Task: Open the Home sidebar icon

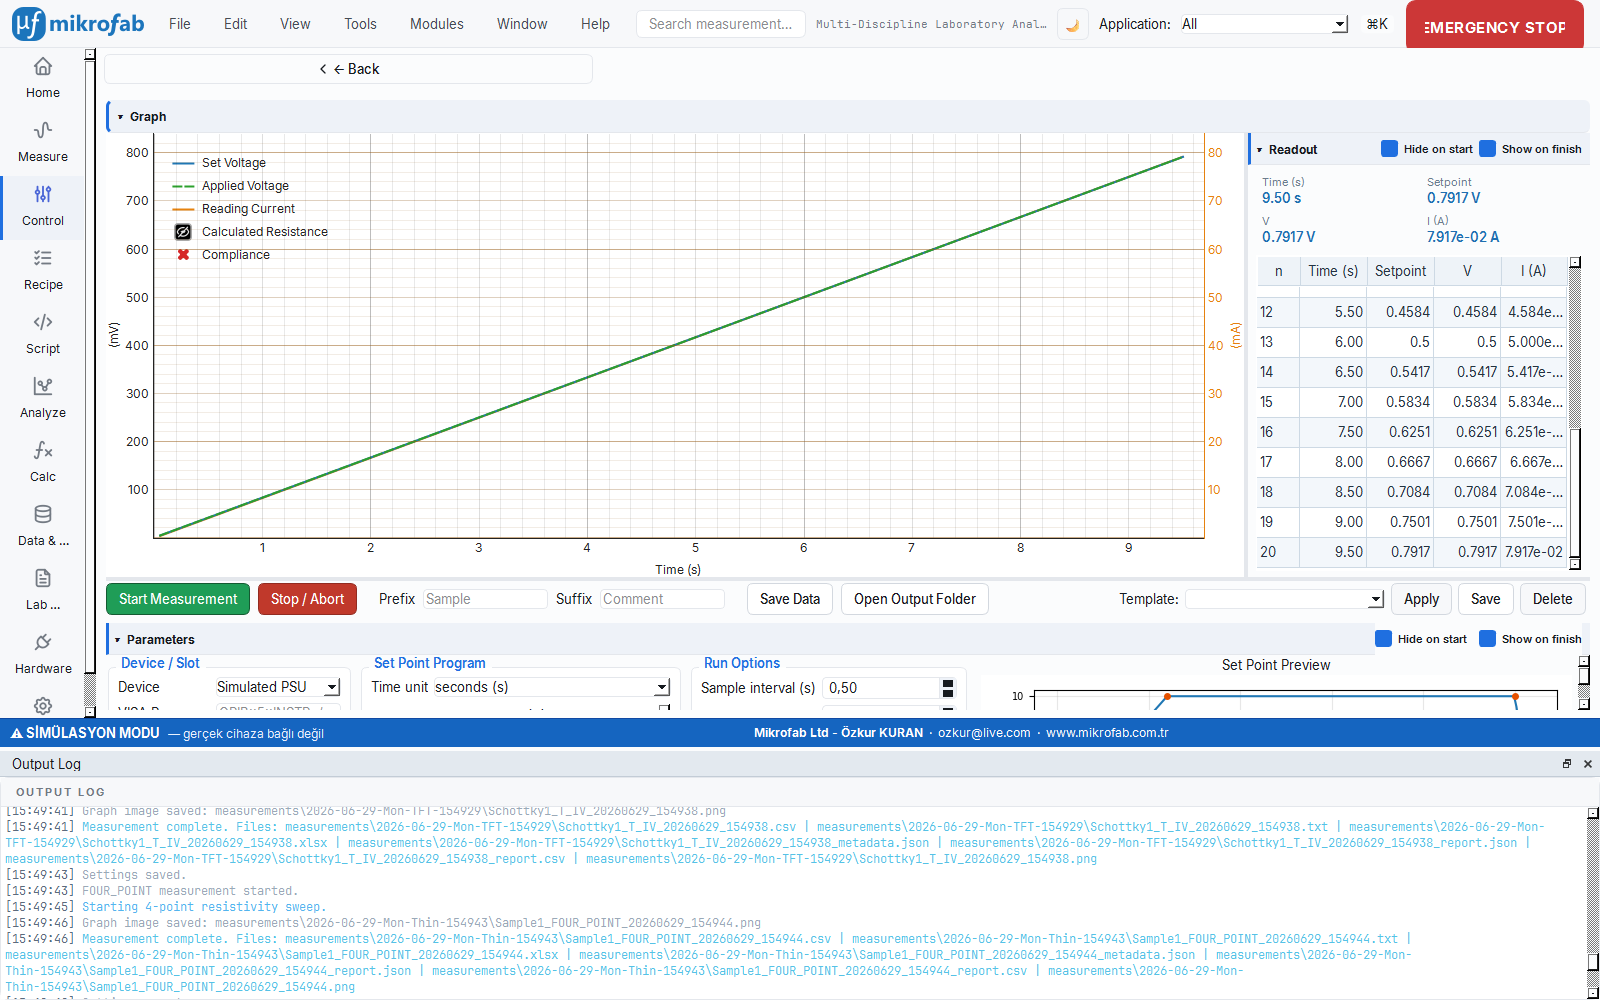Action: [x=42, y=78]
